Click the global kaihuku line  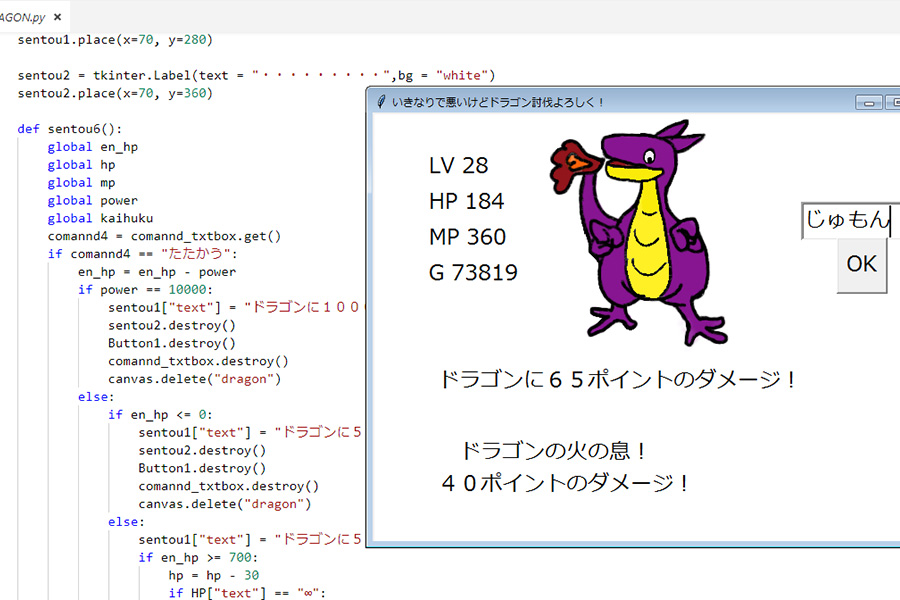click(x=100, y=218)
